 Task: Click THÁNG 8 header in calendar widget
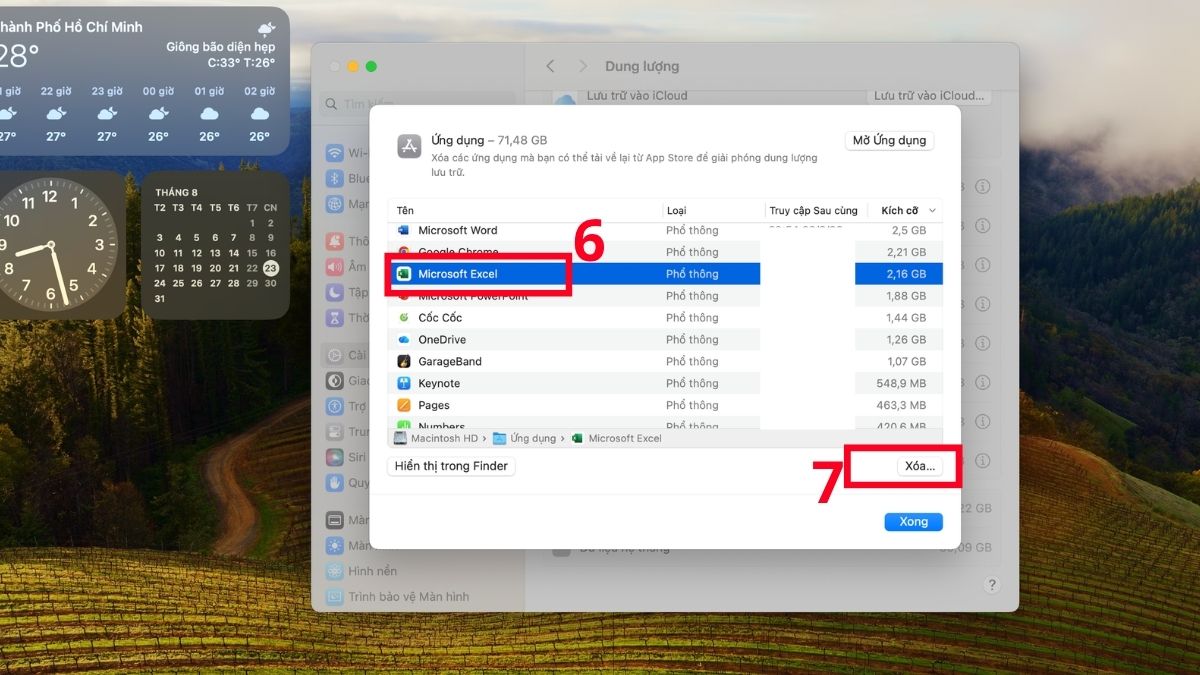[x=177, y=192]
